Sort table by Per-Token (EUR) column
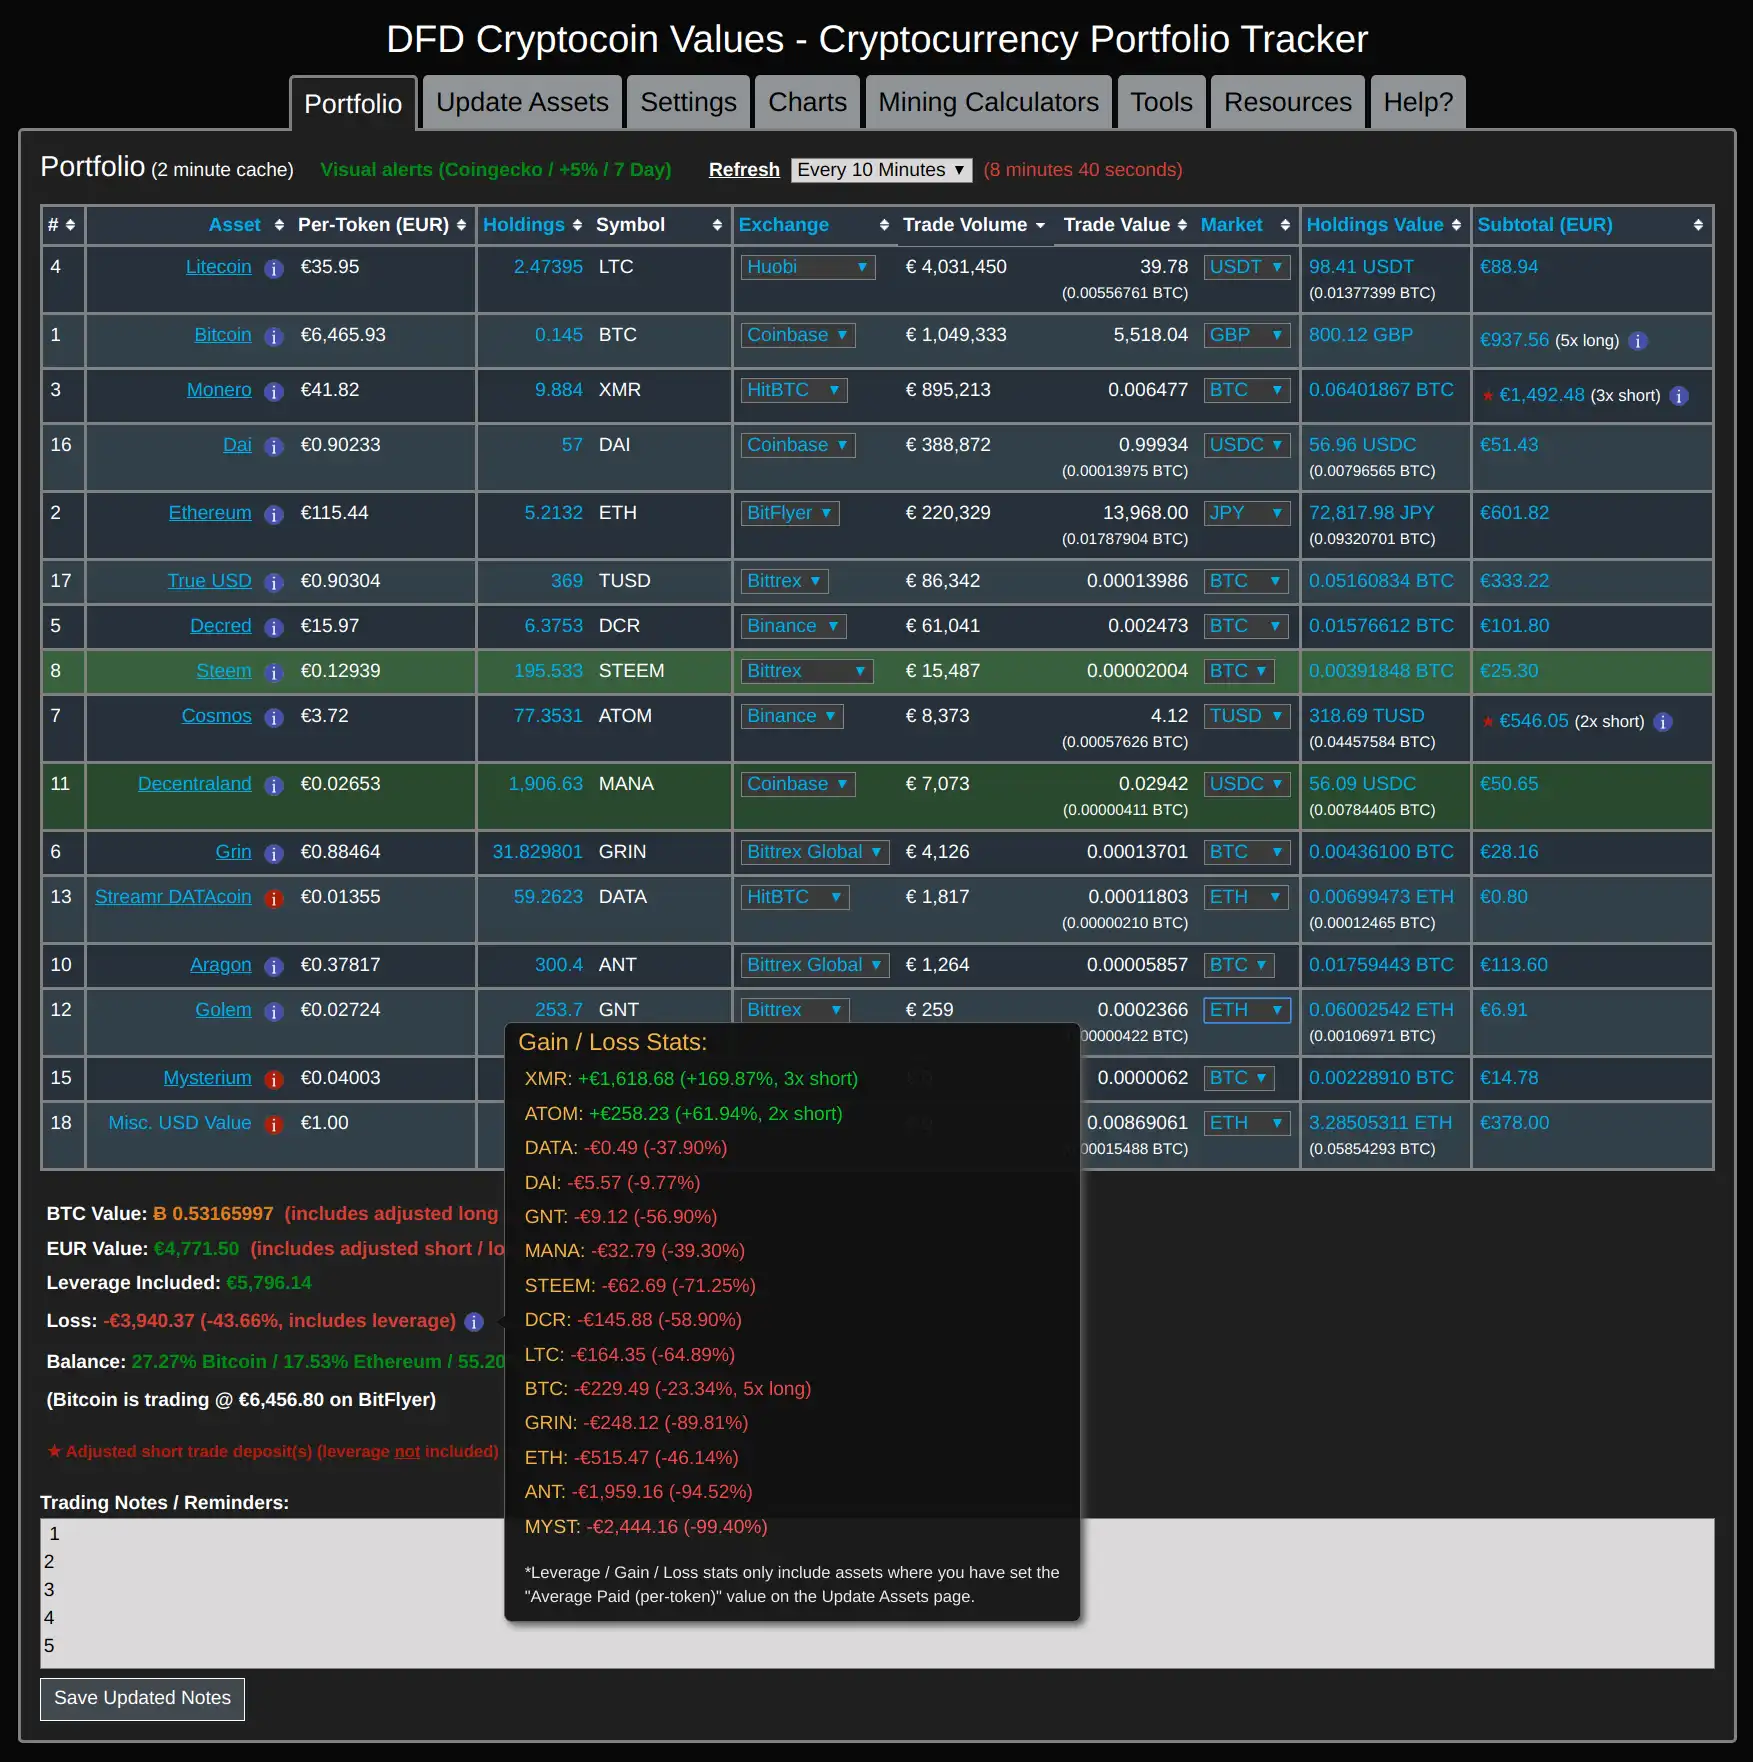The width and height of the screenshot is (1753, 1762). [382, 225]
